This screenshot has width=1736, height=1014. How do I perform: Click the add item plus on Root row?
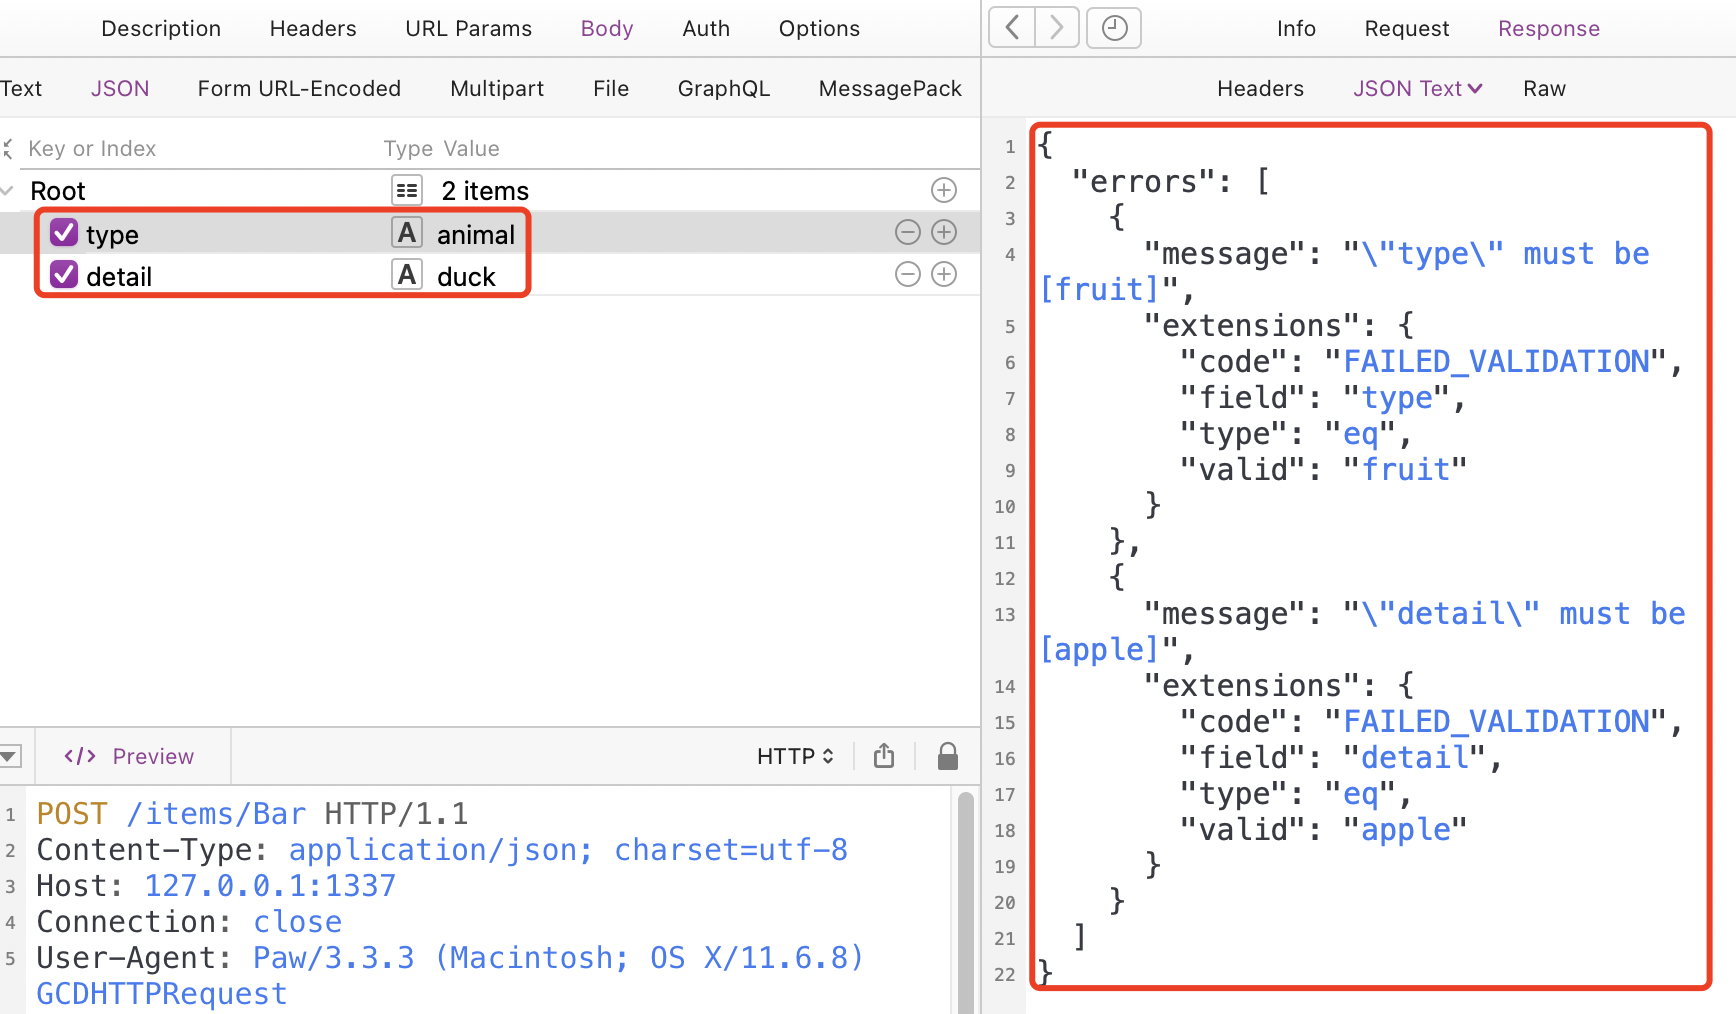tap(944, 190)
